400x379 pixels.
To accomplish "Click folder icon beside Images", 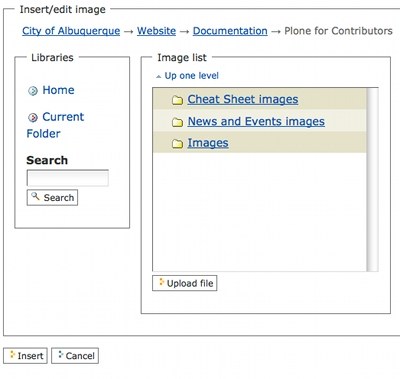I will pos(177,144).
